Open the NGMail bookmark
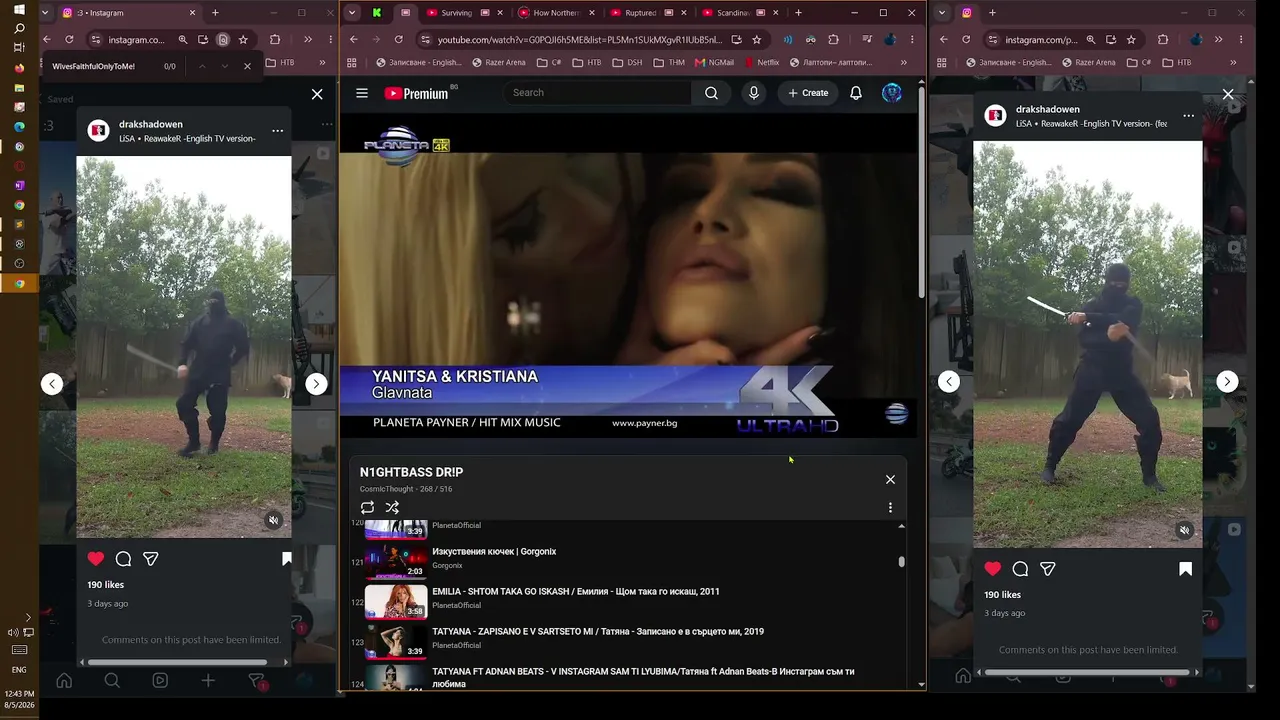Screen dimensions: 1280x720 click(x=714, y=62)
